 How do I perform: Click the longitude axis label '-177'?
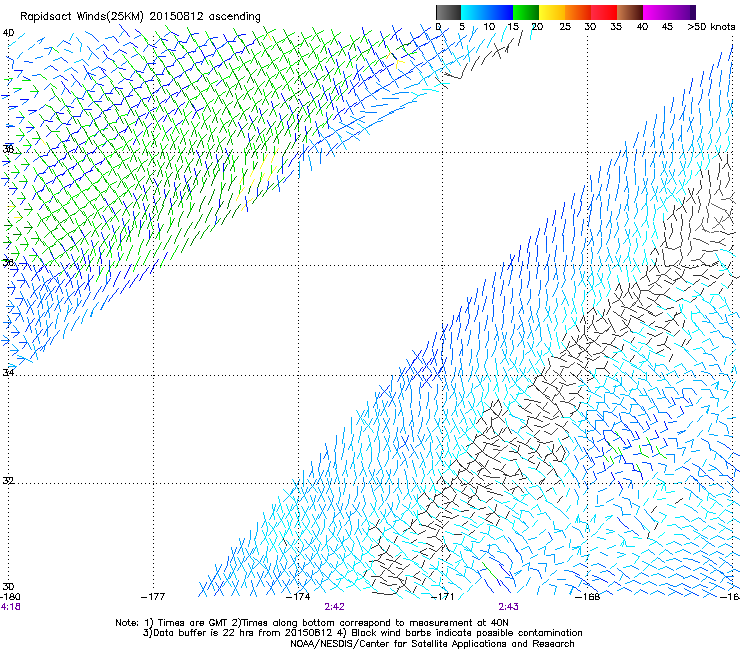[x=153, y=597]
